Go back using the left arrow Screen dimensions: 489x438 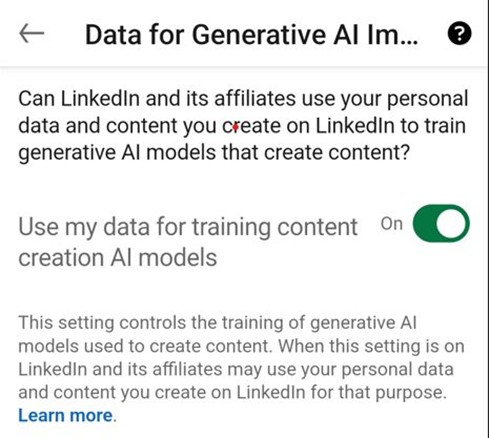32,33
